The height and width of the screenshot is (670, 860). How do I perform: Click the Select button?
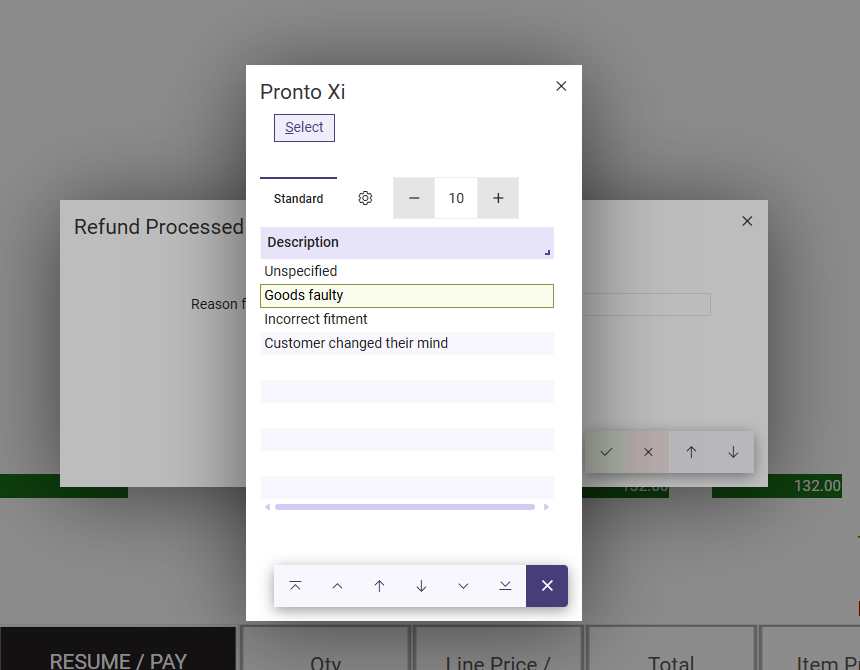304,128
